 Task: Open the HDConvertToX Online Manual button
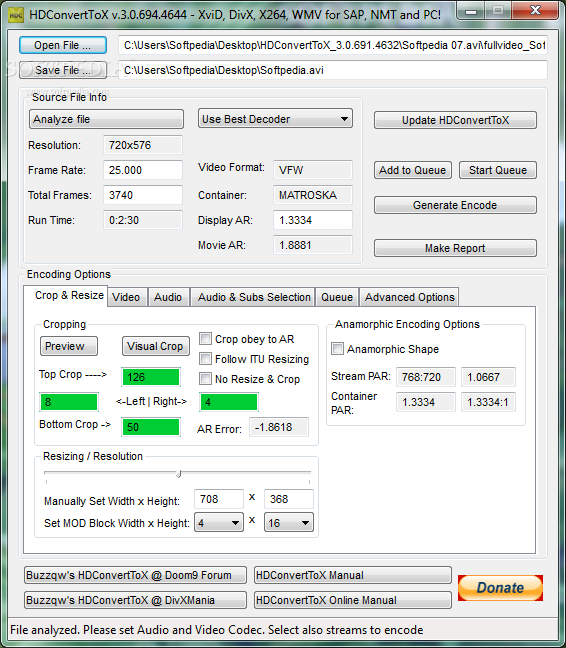pyautogui.click(x=353, y=600)
